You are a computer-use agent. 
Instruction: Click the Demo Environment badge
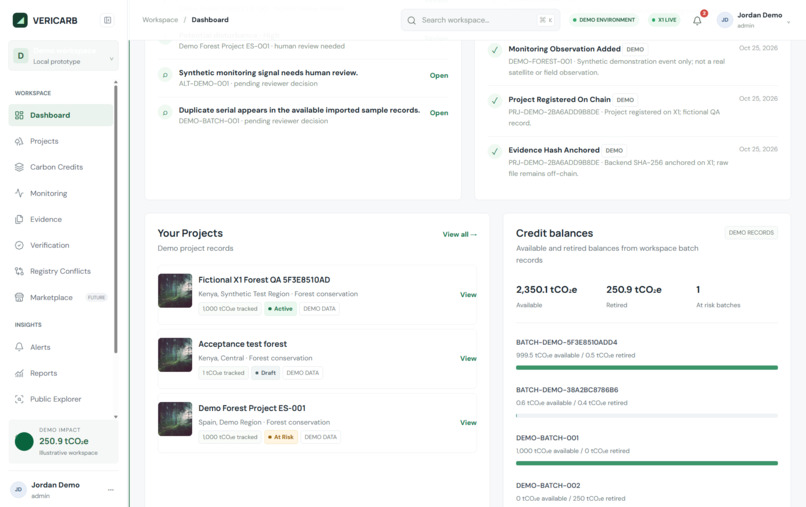pos(603,20)
